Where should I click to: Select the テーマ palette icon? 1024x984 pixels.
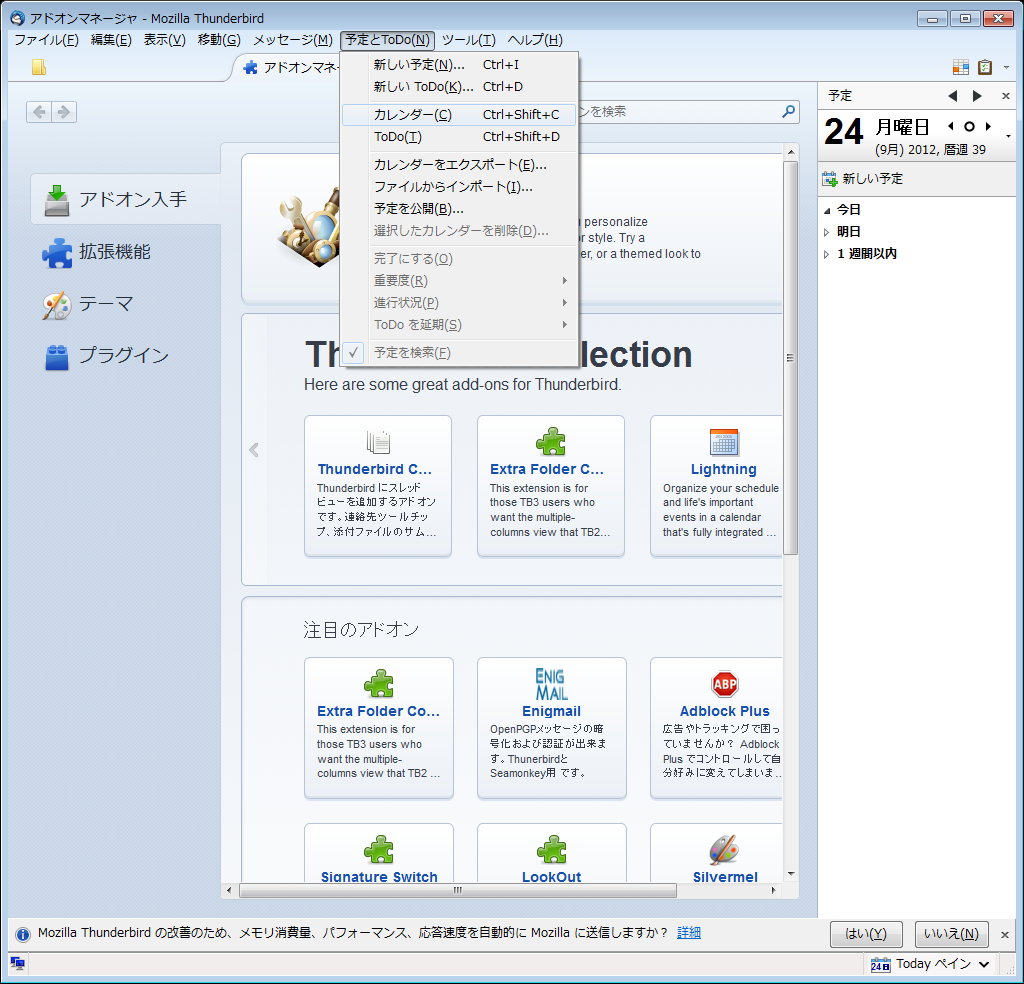[57, 305]
